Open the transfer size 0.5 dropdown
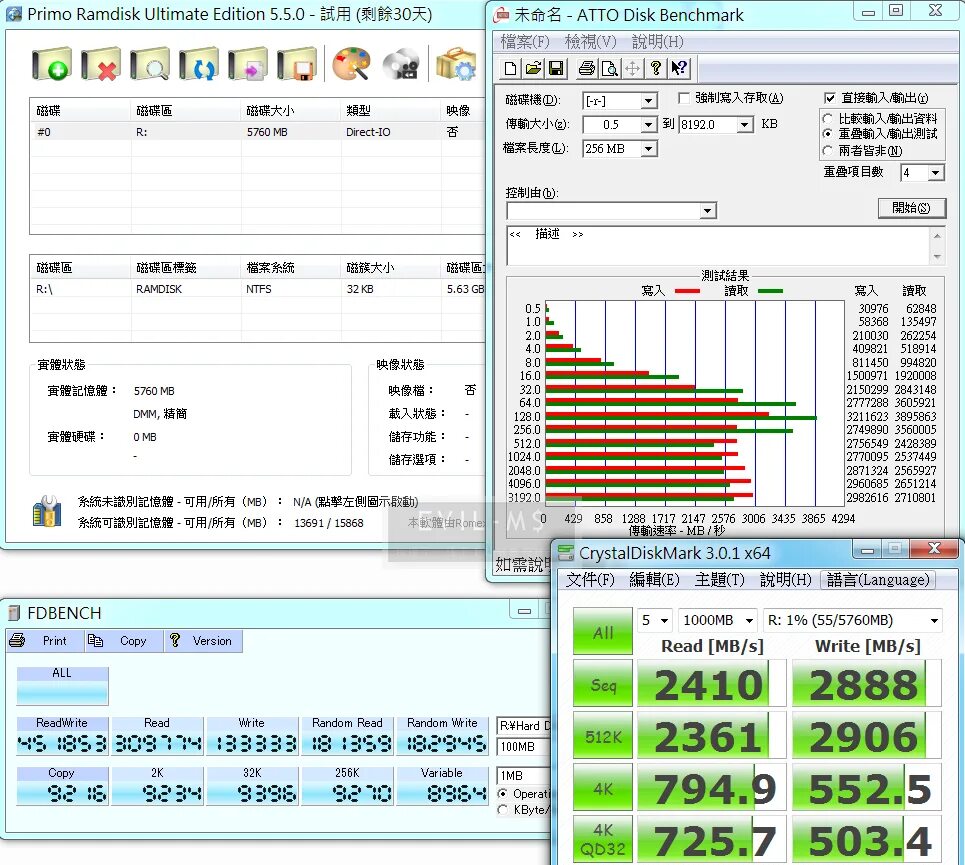 pos(648,125)
